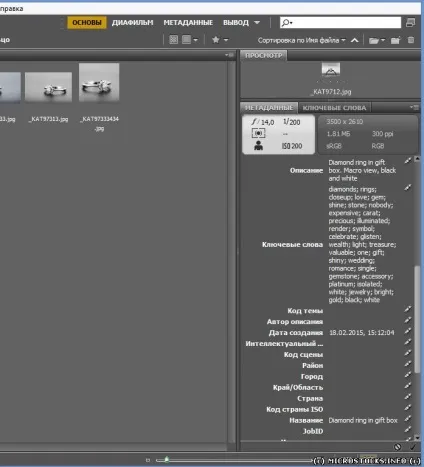424x467 pixels.
Task: Click the trash delete icon
Action: point(411,40)
